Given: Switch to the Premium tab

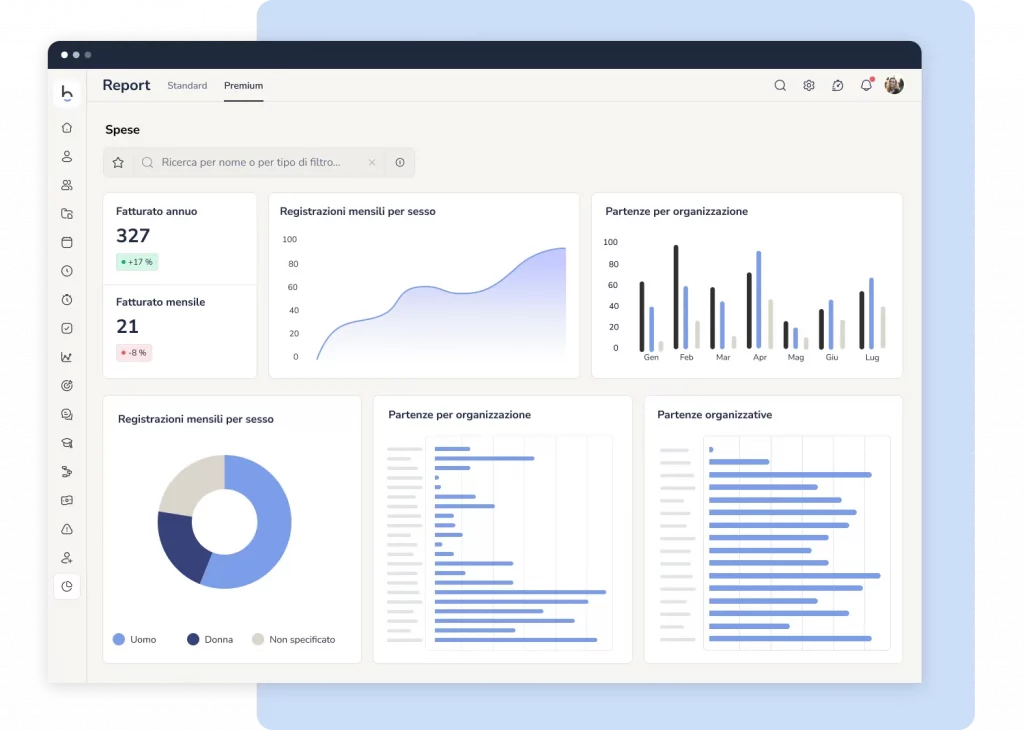Looking at the screenshot, I should pos(243,86).
